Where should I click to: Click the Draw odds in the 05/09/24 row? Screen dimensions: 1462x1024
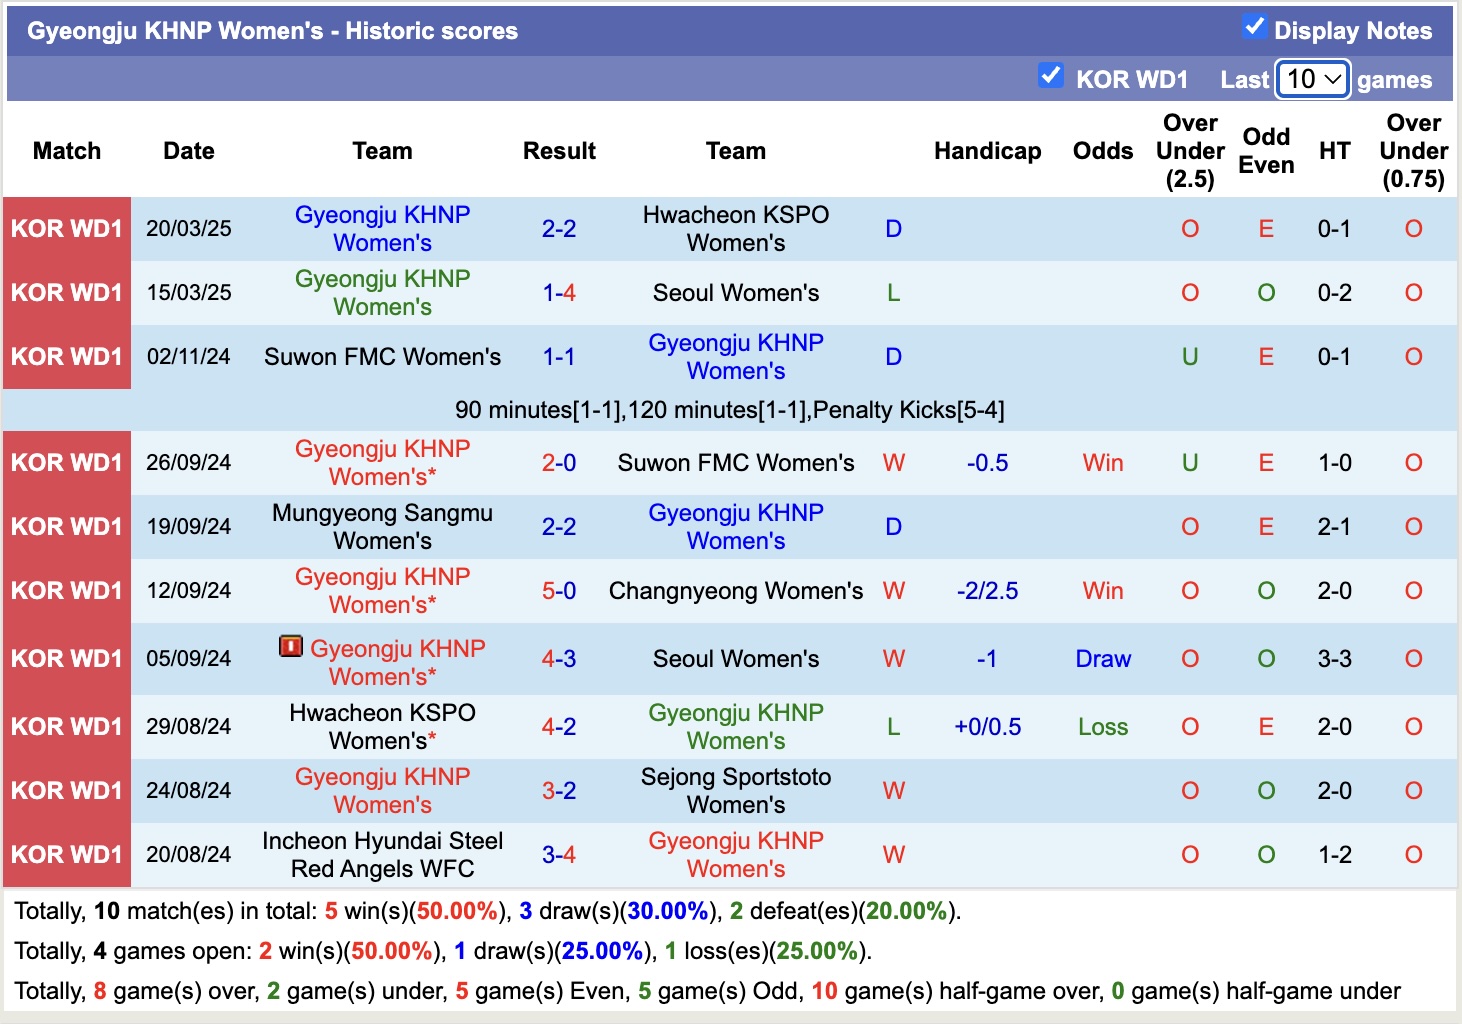coord(1102,658)
